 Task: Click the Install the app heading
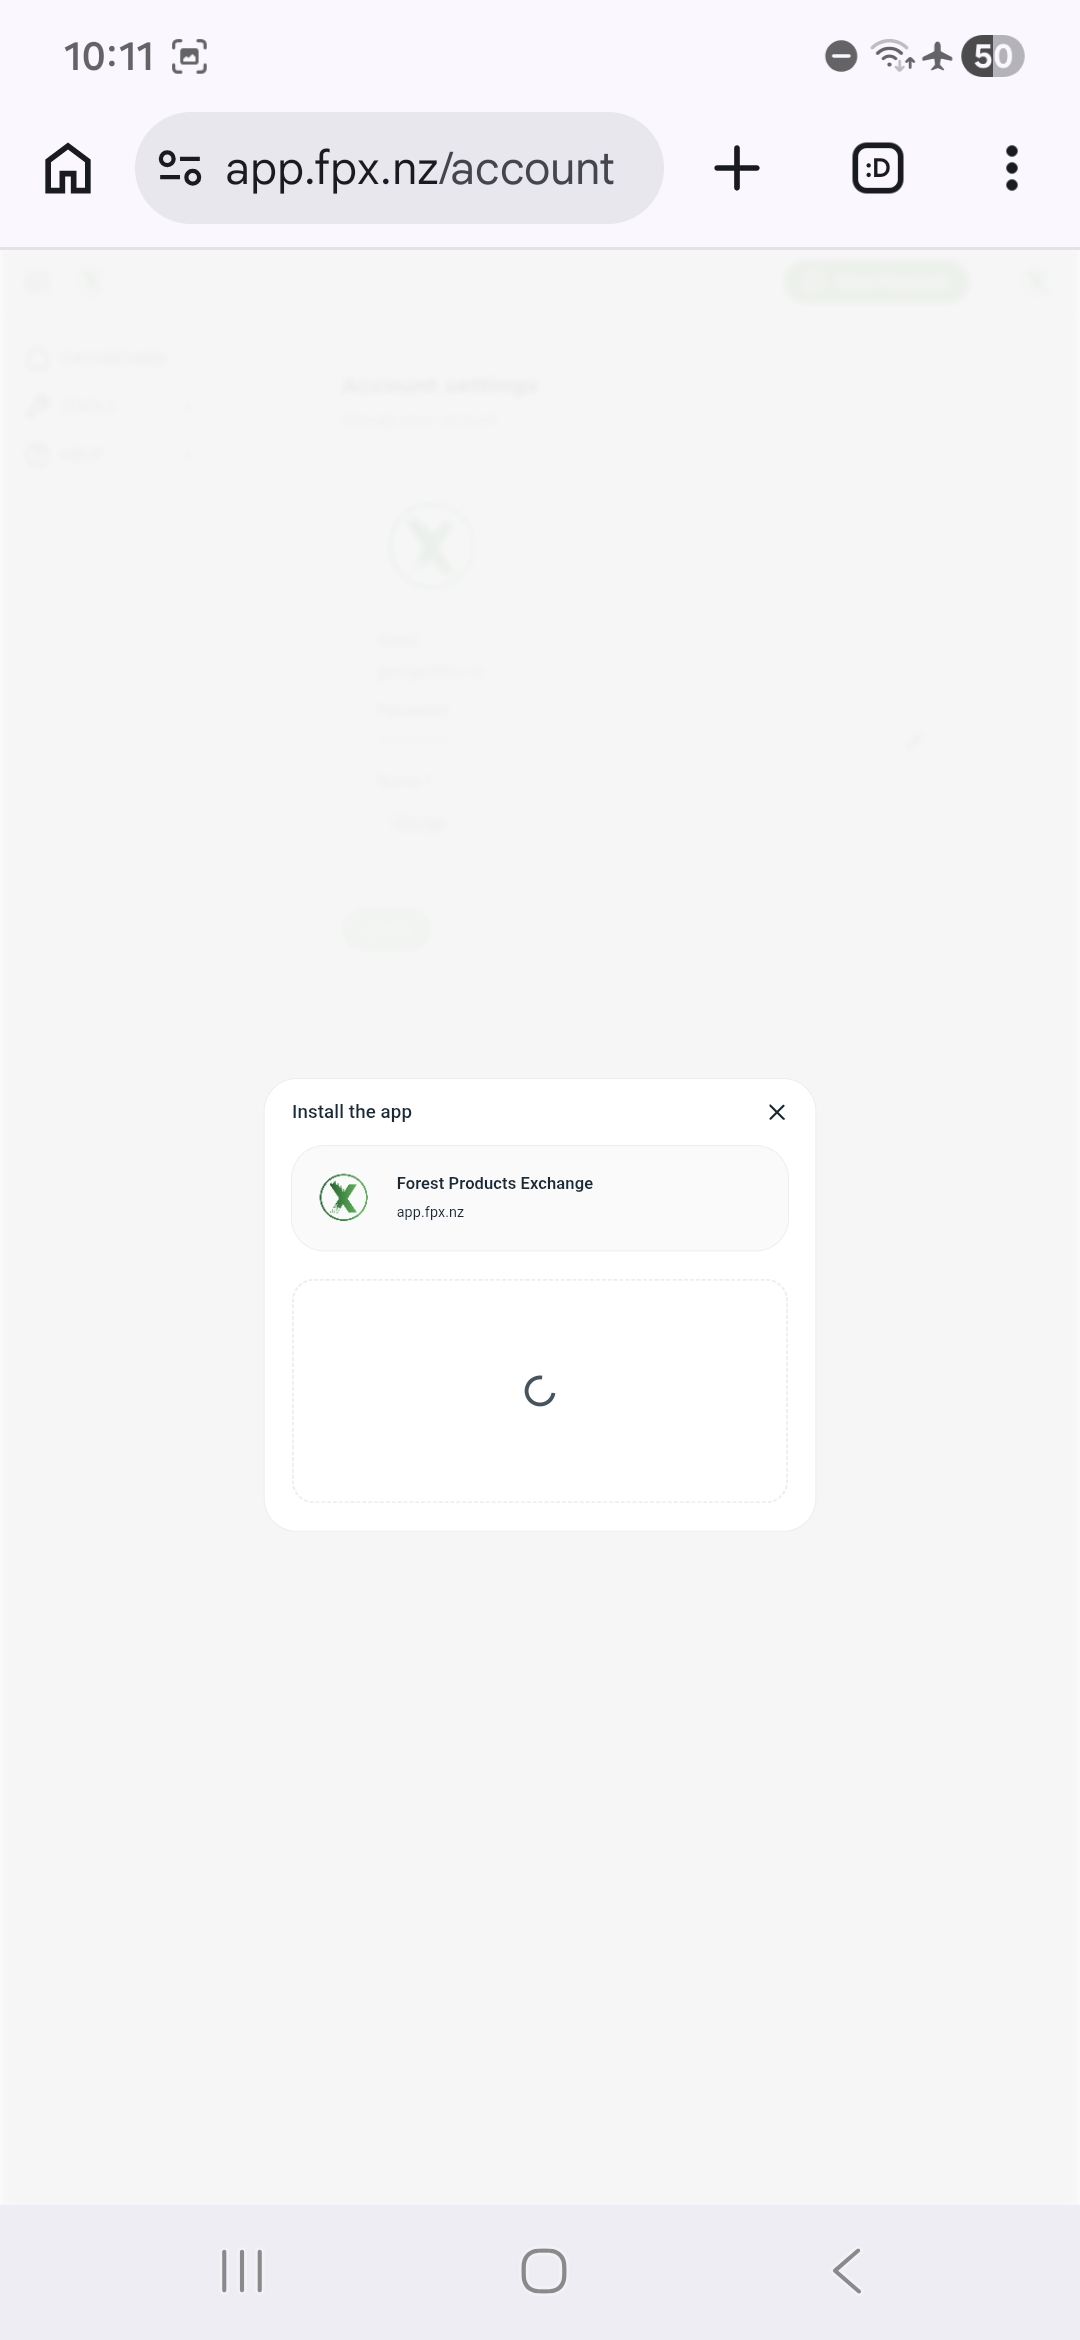tap(352, 1112)
